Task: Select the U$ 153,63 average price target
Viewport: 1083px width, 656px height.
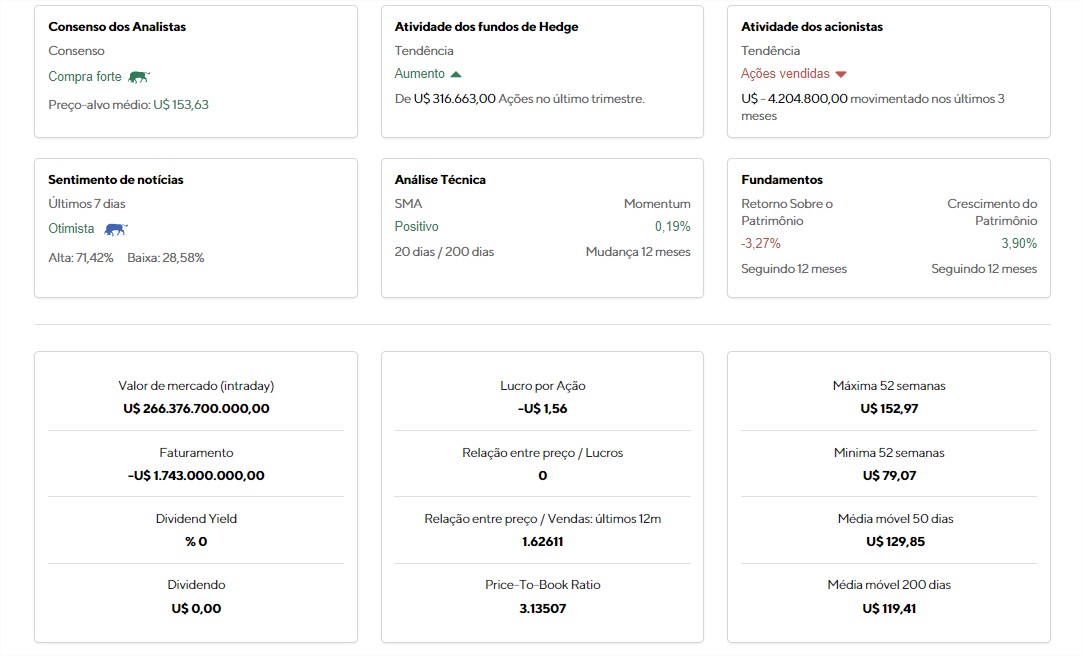Action: click(181, 104)
